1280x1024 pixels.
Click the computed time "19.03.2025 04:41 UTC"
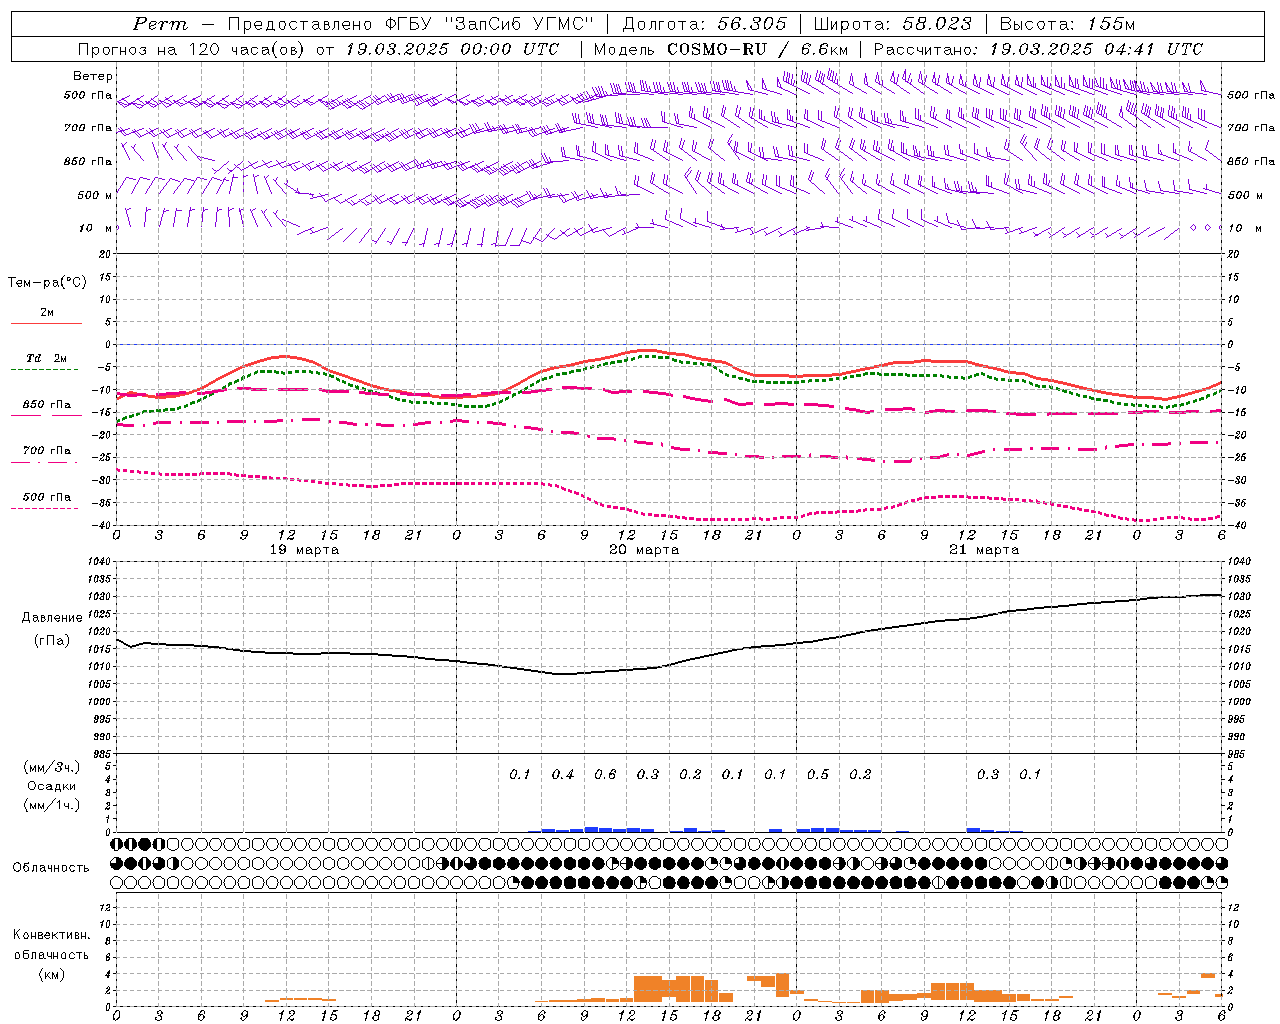(1096, 49)
